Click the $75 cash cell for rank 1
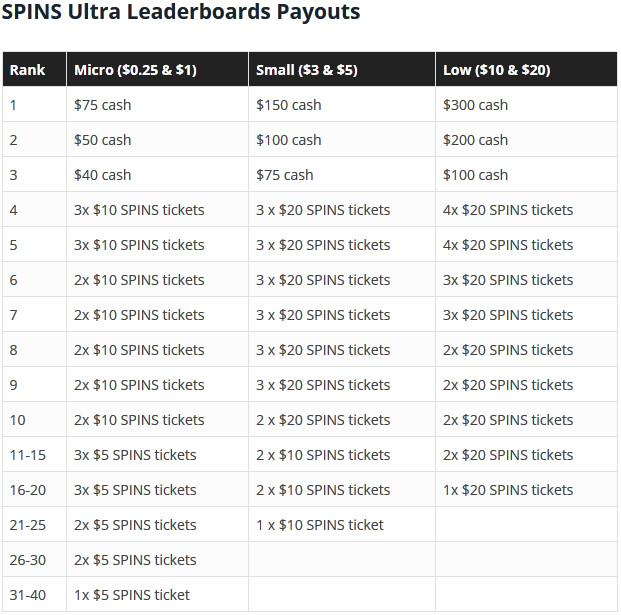 [x=157, y=105]
